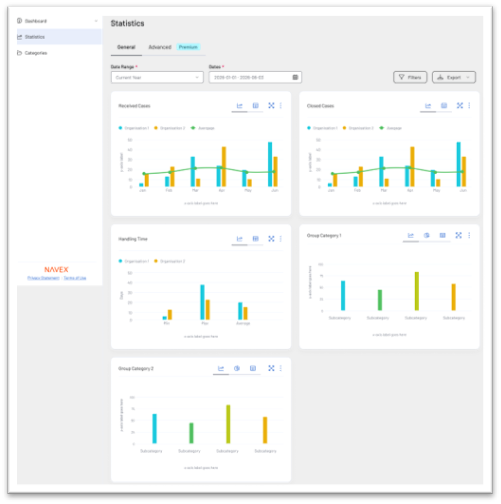Expand Received Cases card to fullscreen
This screenshot has width=501, height=504.
271,106
